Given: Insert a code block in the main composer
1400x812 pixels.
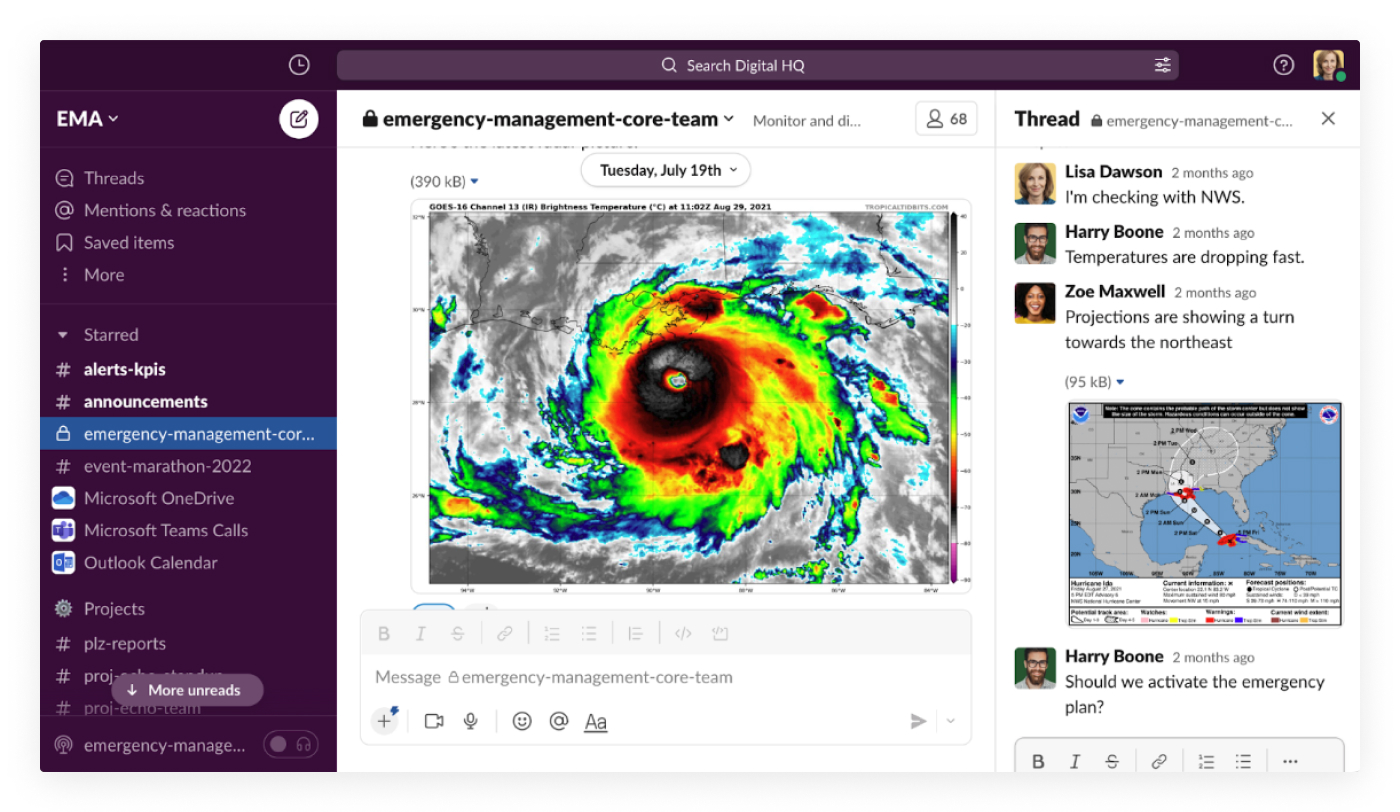Looking at the screenshot, I should tap(720, 633).
